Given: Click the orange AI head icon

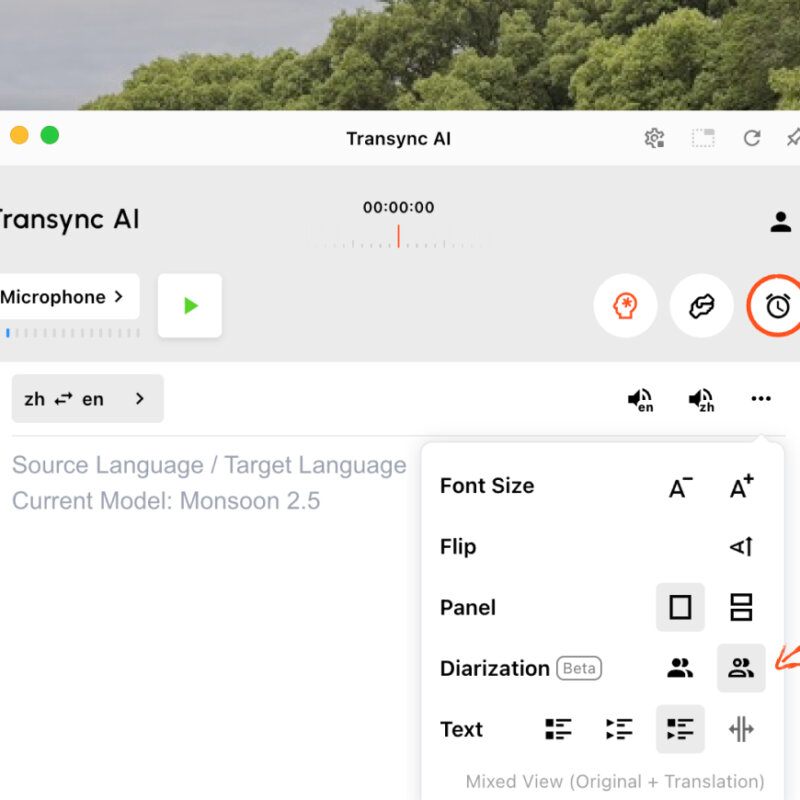Looking at the screenshot, I should (x=625, y=306).
